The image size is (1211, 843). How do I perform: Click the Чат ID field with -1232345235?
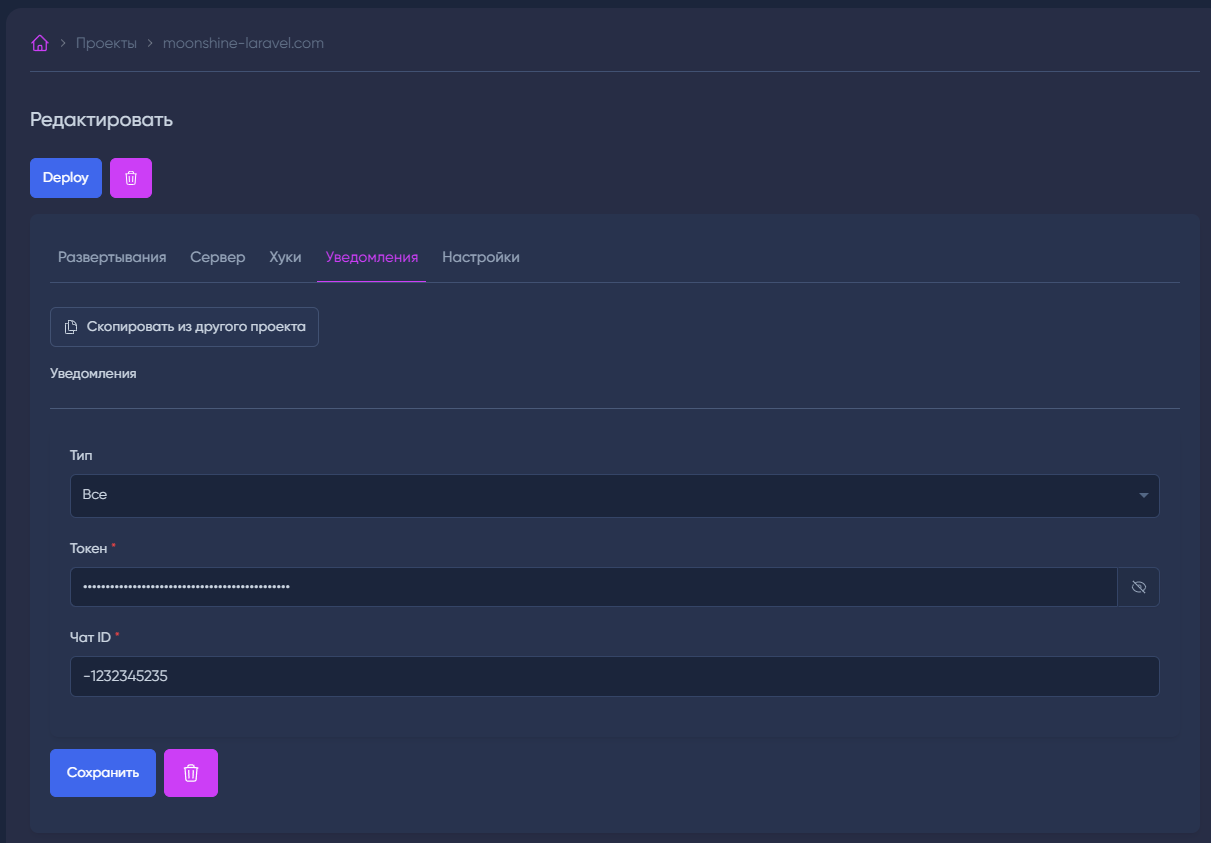pyautogui.click(x=614, y=676)
